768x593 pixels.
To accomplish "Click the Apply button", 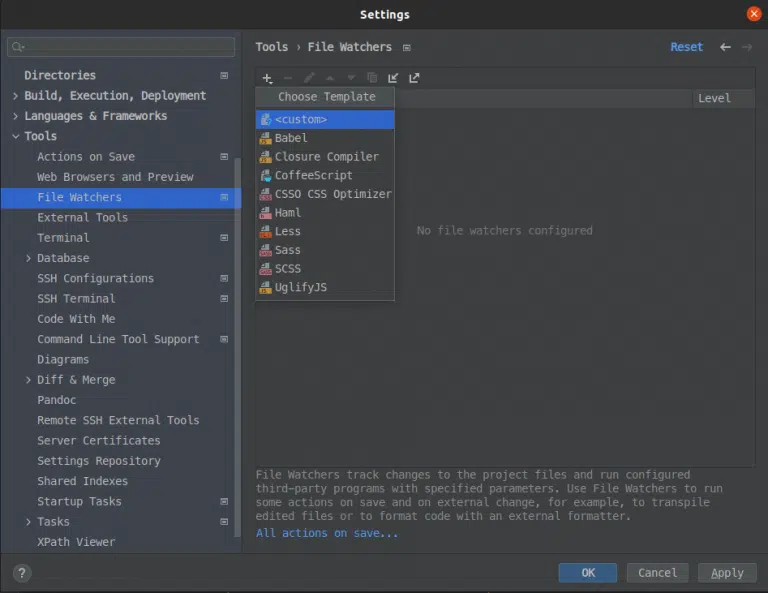I will tap(727, 573).
